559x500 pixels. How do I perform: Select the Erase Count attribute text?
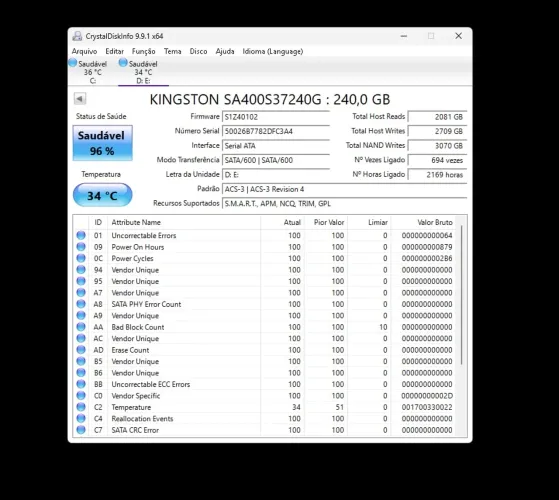130,350
